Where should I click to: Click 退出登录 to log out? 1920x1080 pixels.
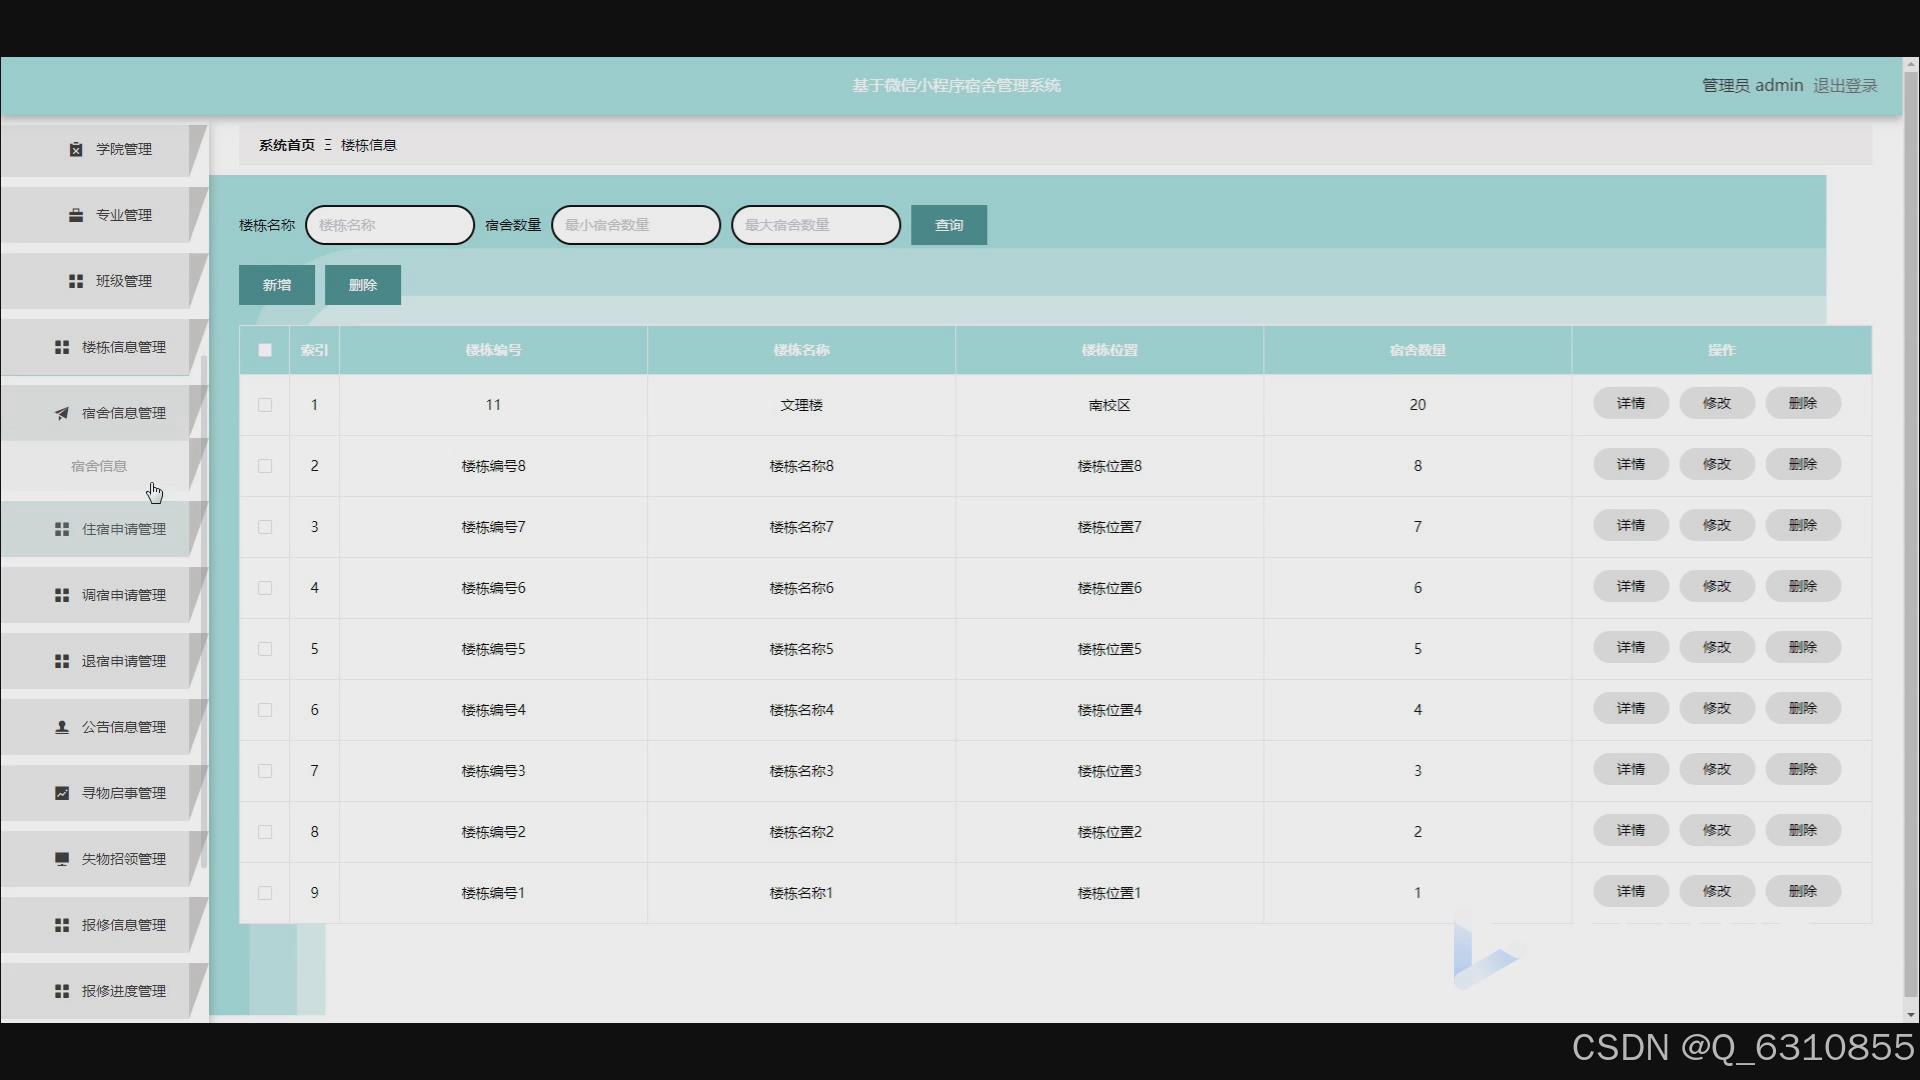pyautogui.click(x=1845, y=86)
